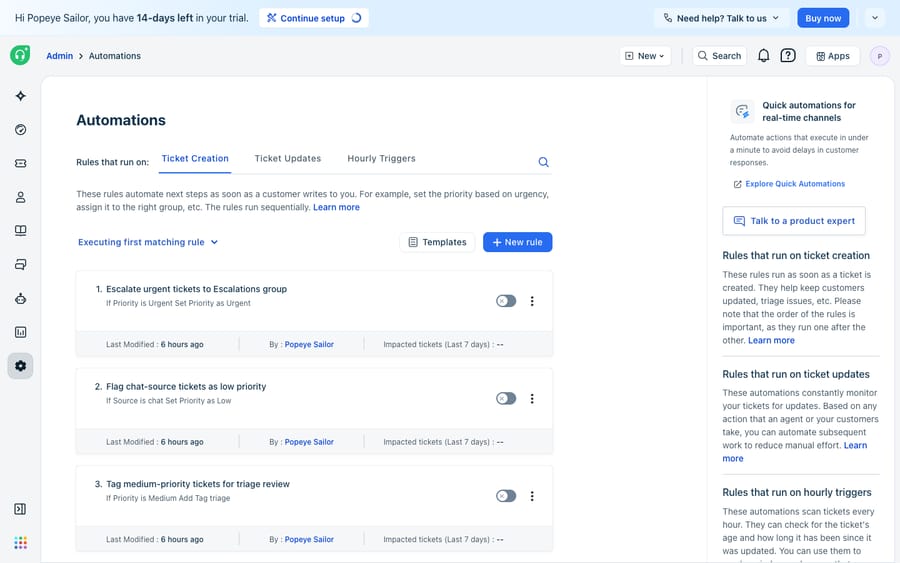
Task: Switch to the Hourly Triggers tab
Action: point(381,159)
